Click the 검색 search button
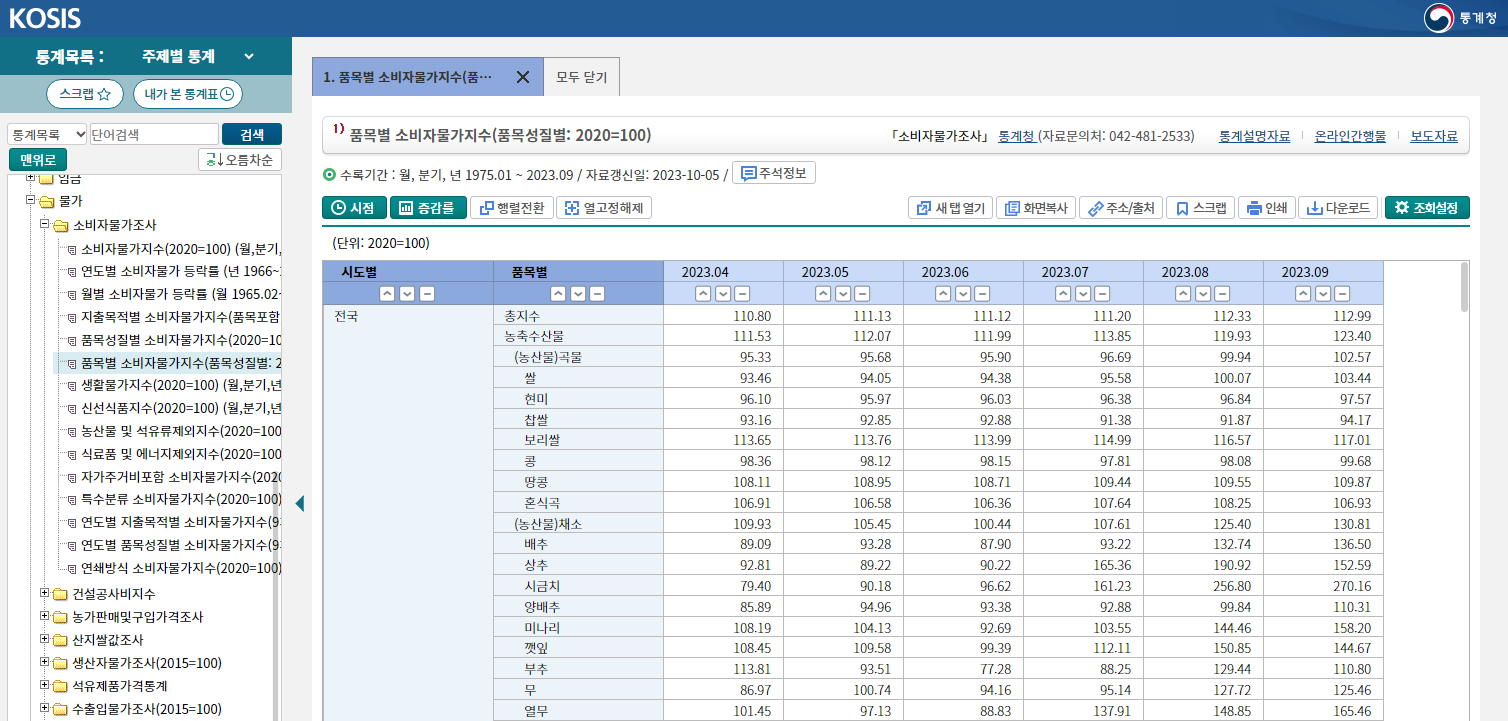 (x=252, y=134)
